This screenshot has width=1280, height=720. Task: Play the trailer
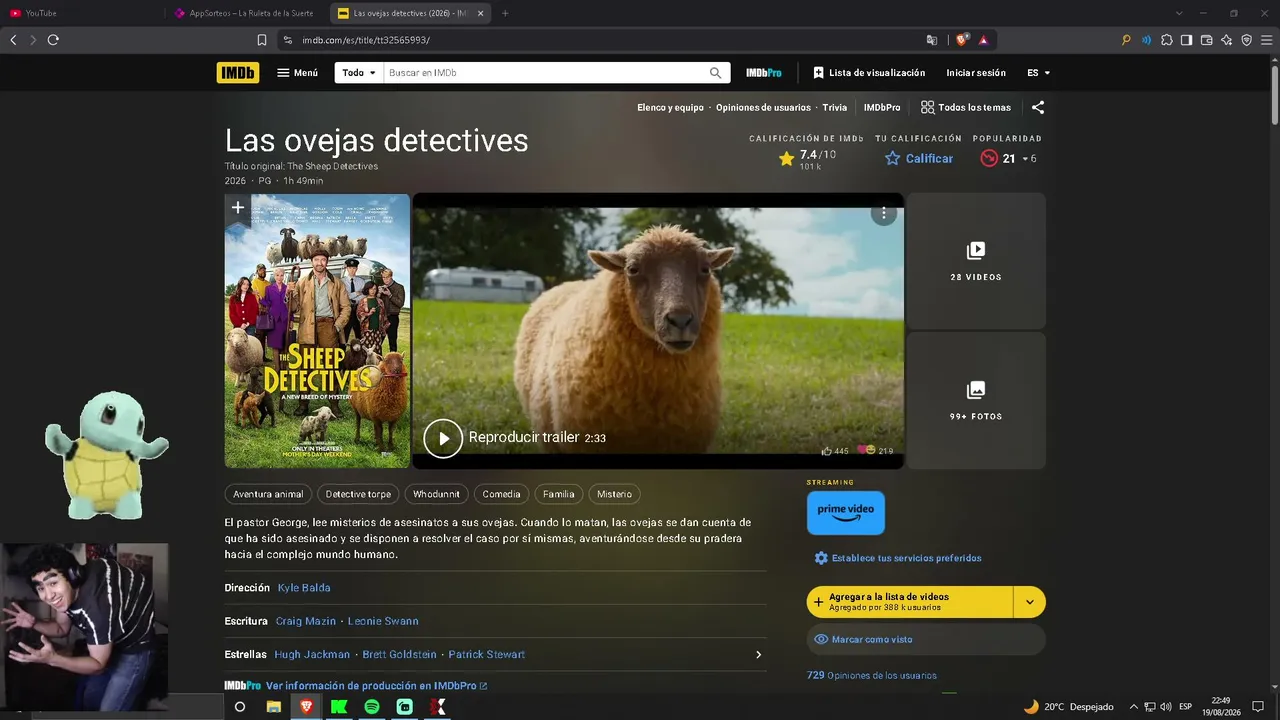pos(443,438)
